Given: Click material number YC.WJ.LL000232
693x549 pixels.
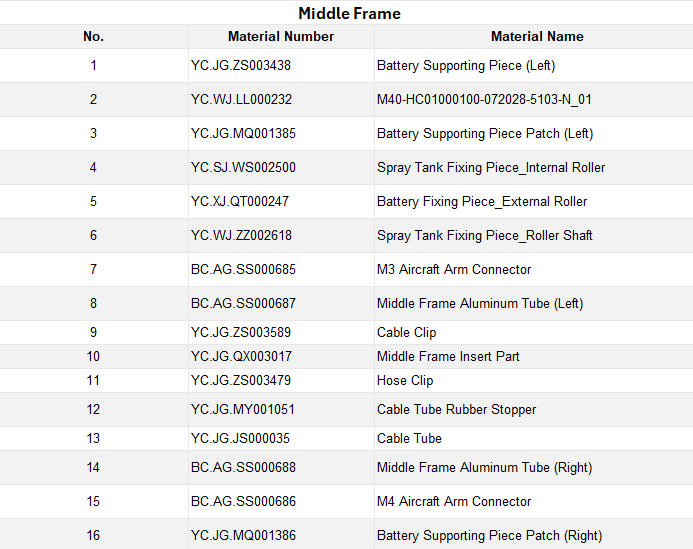Looking at the screenshot, I should pos(281,99).
